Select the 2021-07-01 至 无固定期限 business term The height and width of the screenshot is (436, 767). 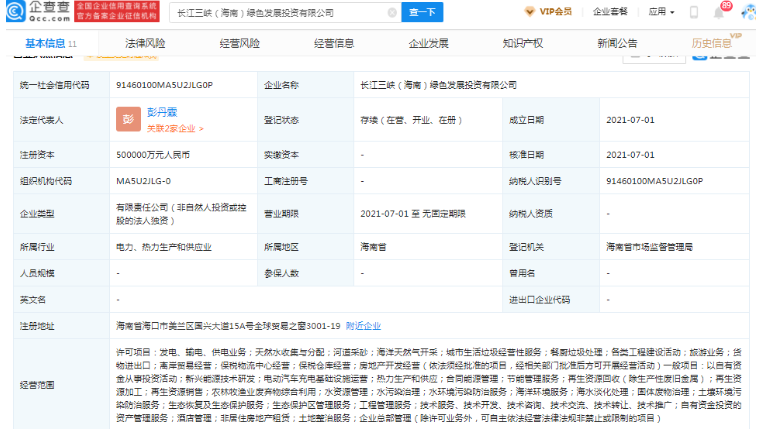(413, 214)
